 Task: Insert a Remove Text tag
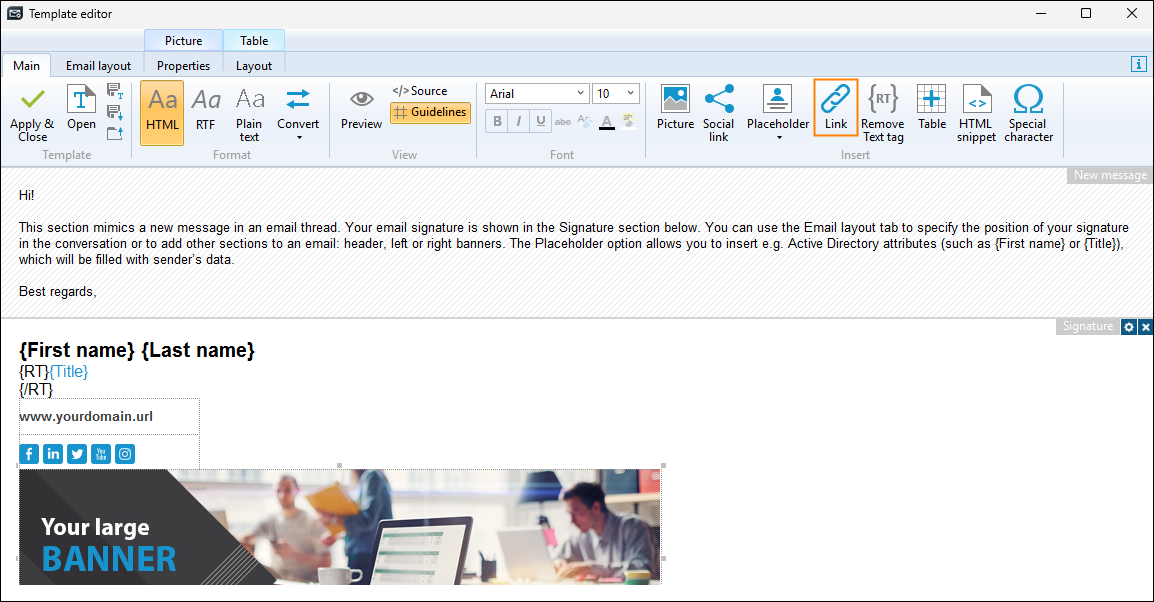[882, 113]
